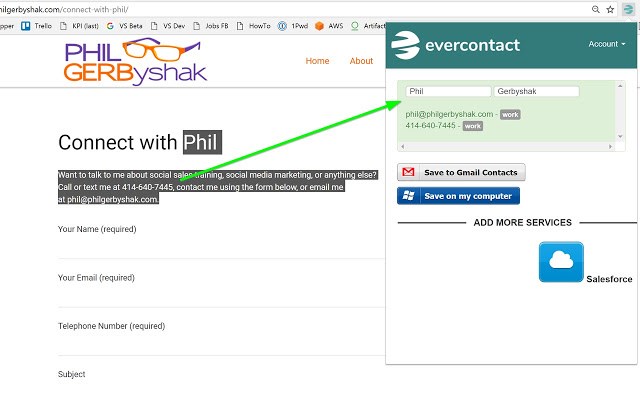Click the zoom magnifier icon in address bar
The width and height of the screenshot is (640, 400).
[596, 9]
